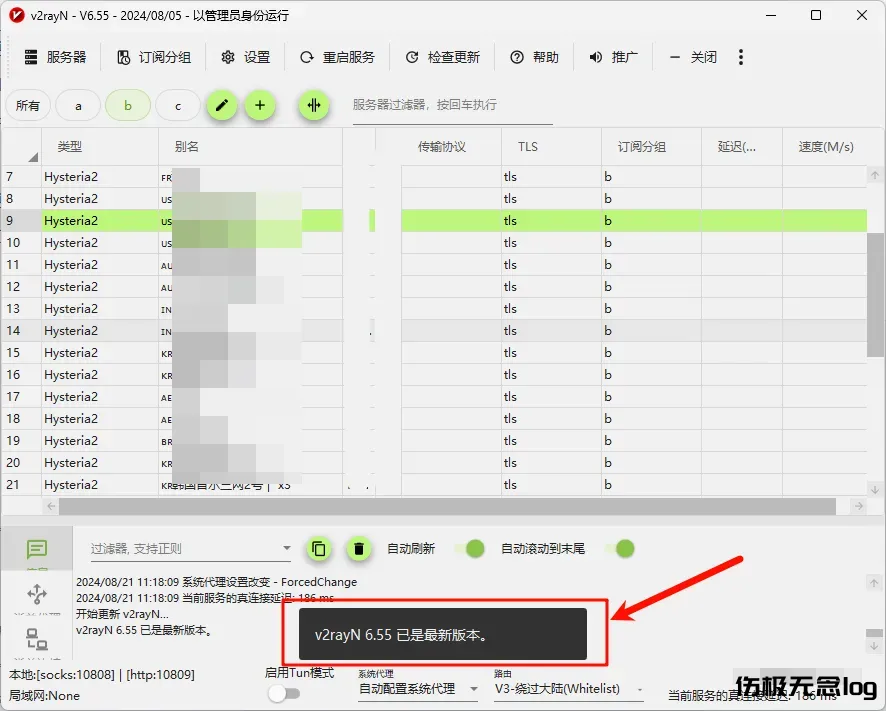Click left arrow of horizontal scrollbar
Screen dimensions: 886x711
pyautogui.click(x=51, y=506)
